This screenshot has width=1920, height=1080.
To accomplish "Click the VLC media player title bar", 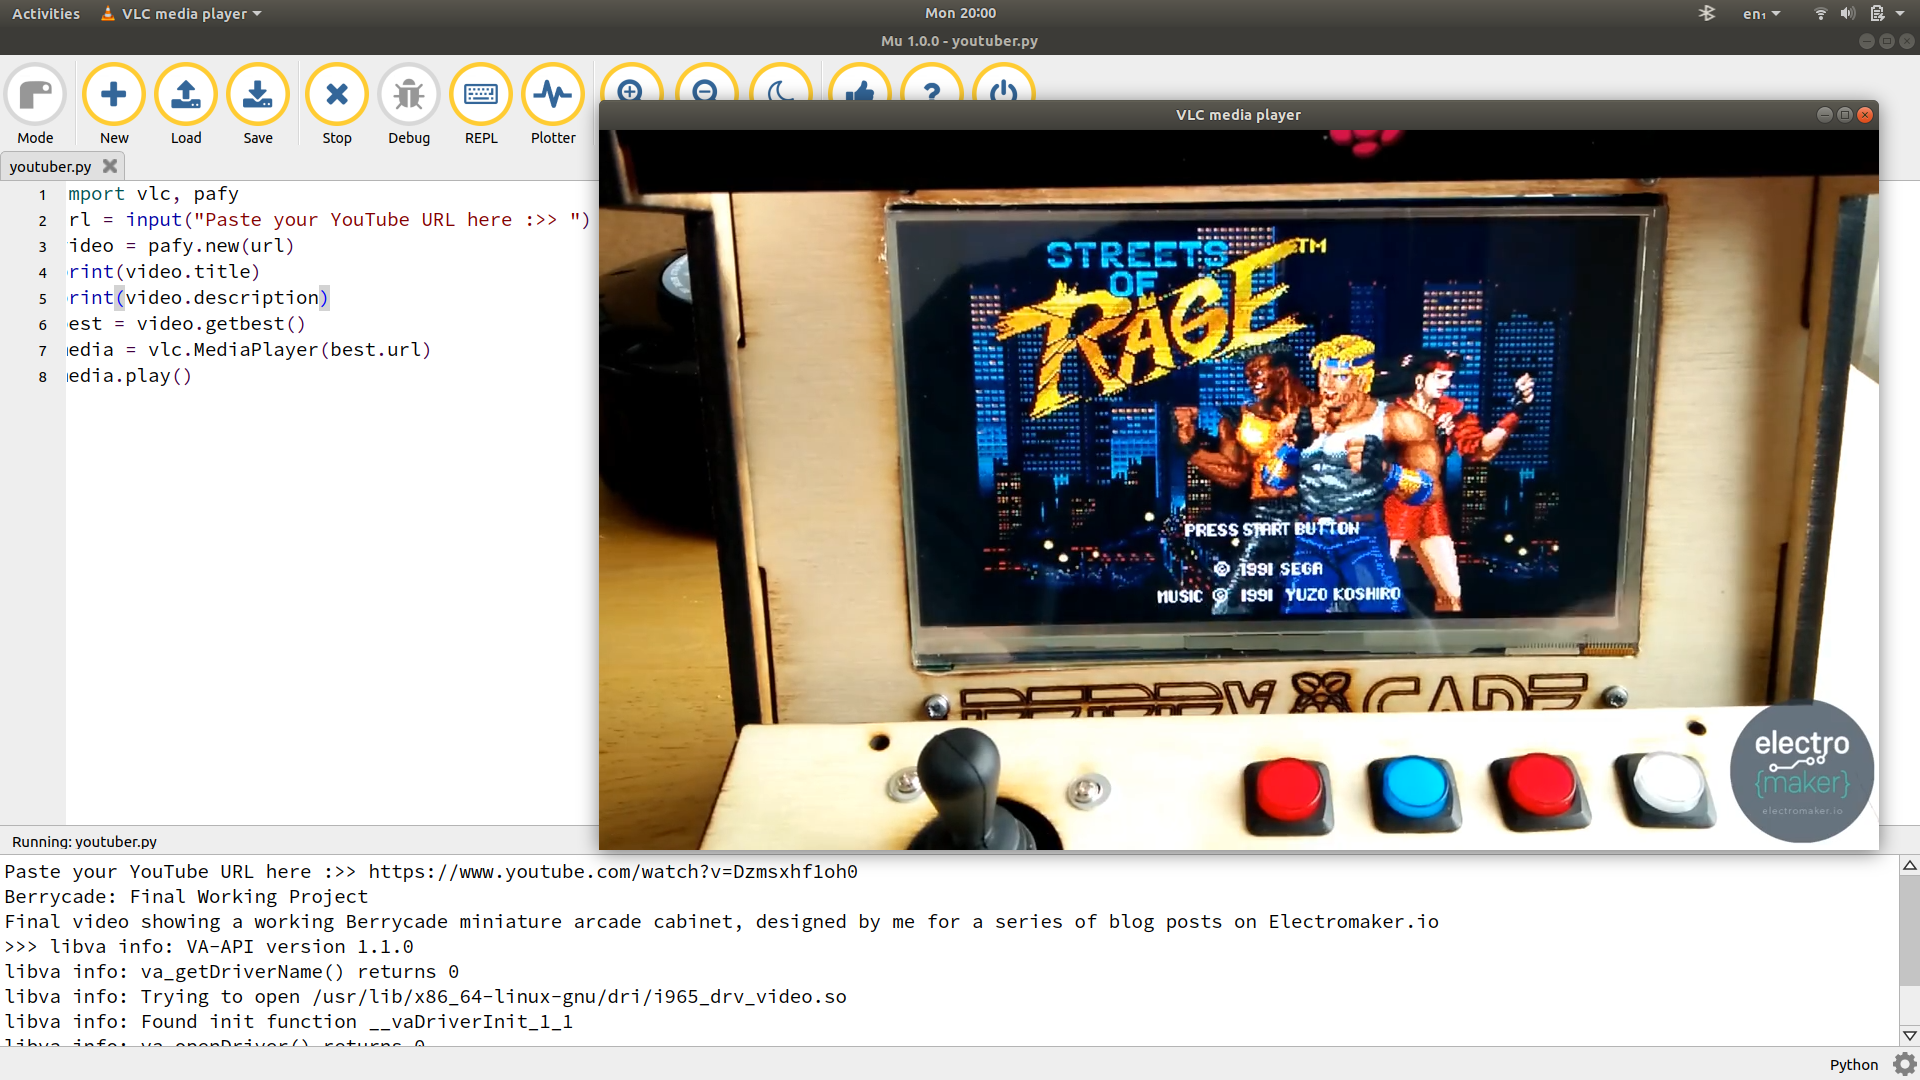I will click(1238, 115).
